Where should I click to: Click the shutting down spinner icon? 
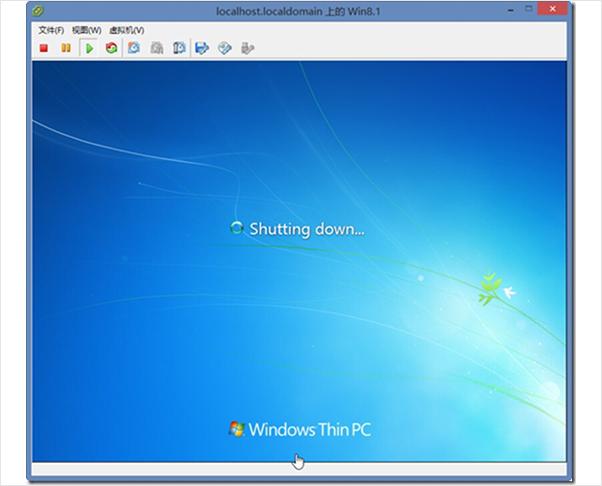click(x=237, y=228)
